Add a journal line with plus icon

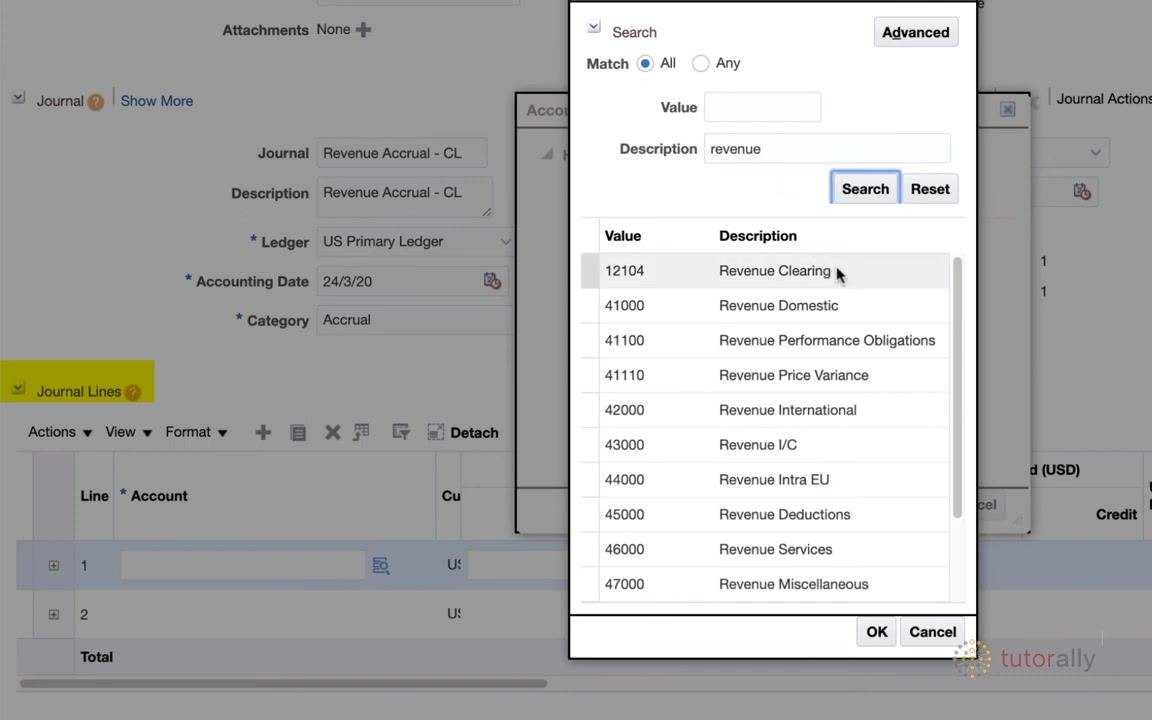(x=263, y=432)
